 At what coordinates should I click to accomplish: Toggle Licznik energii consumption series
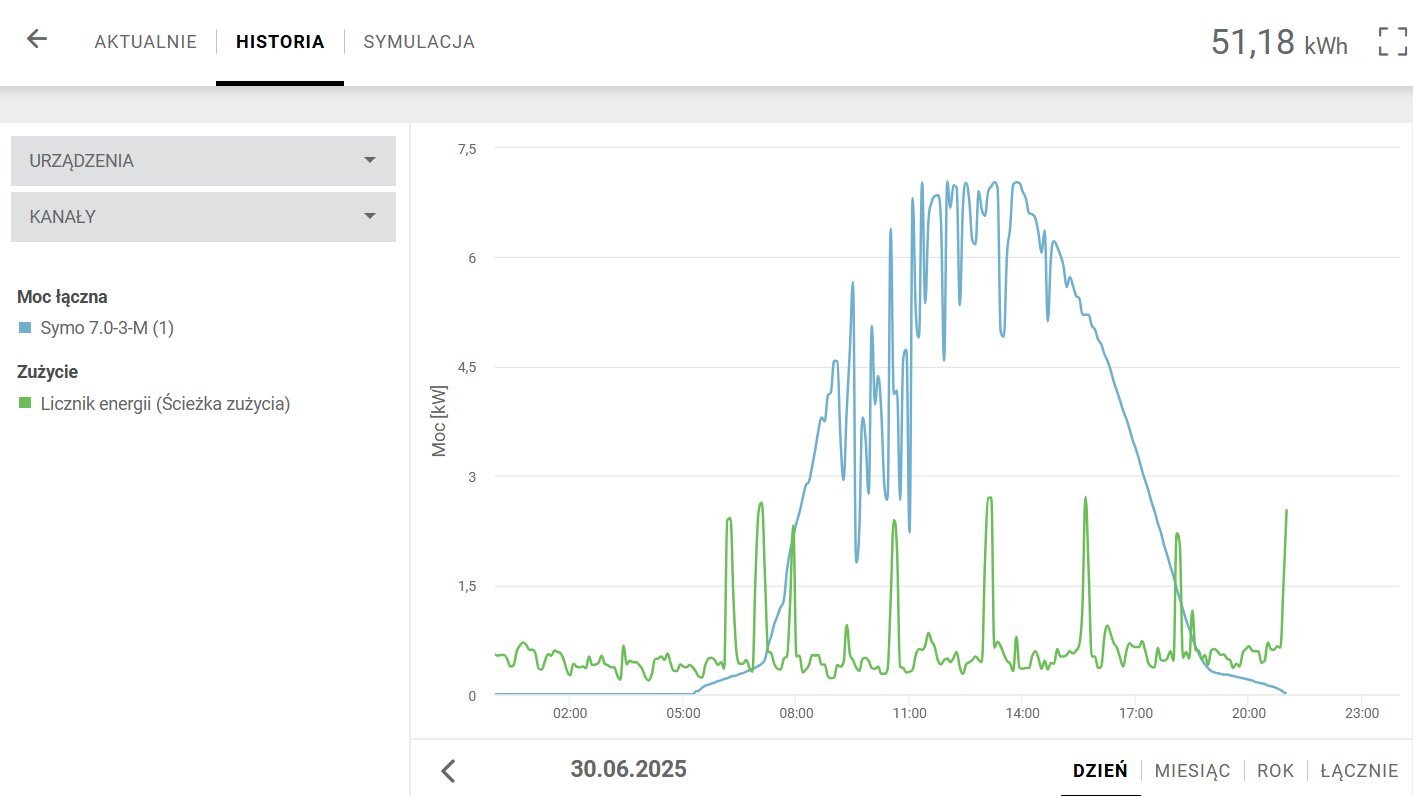point(165,404)
